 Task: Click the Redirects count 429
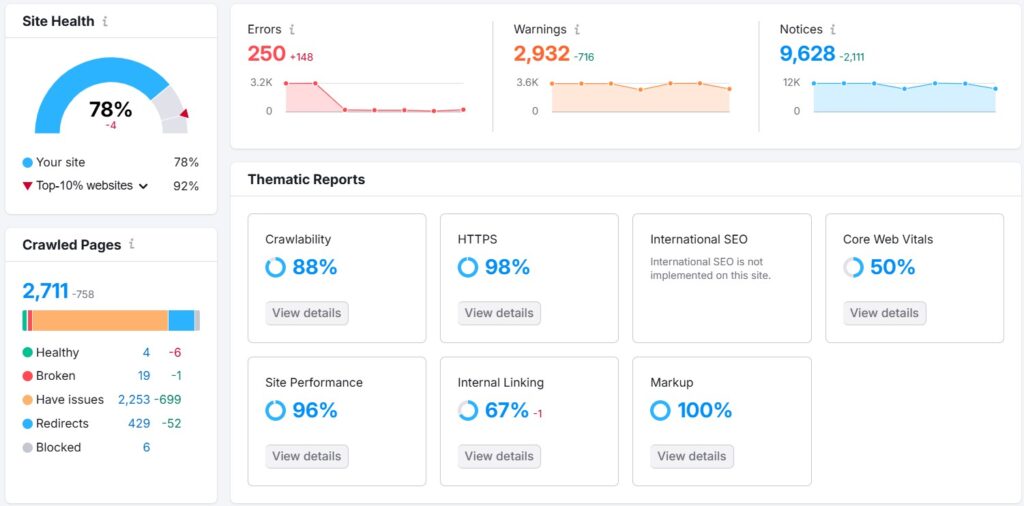[x=139, y=424]
